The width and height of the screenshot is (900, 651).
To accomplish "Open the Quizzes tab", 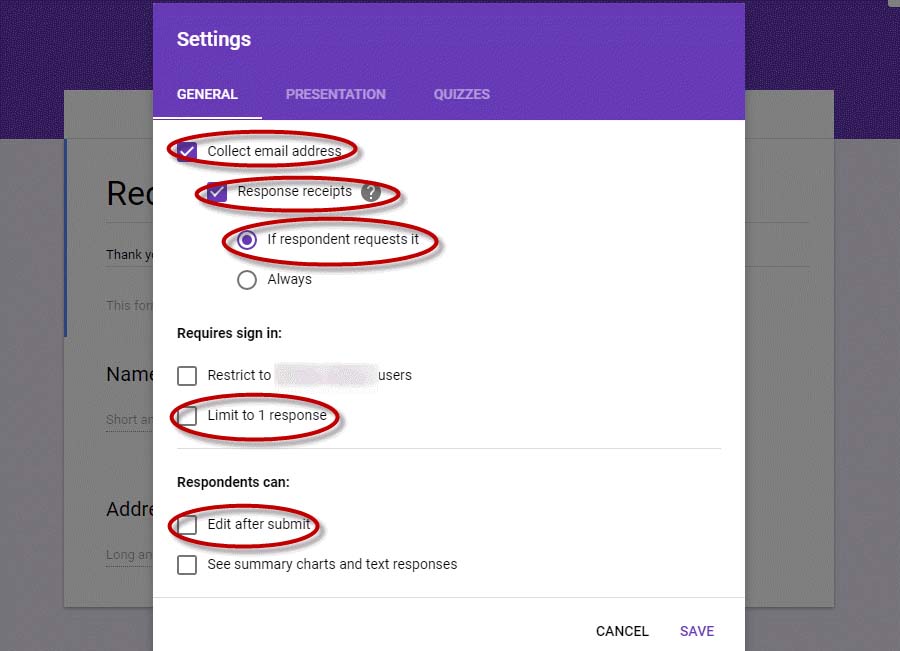I will (x=461, y=94).
